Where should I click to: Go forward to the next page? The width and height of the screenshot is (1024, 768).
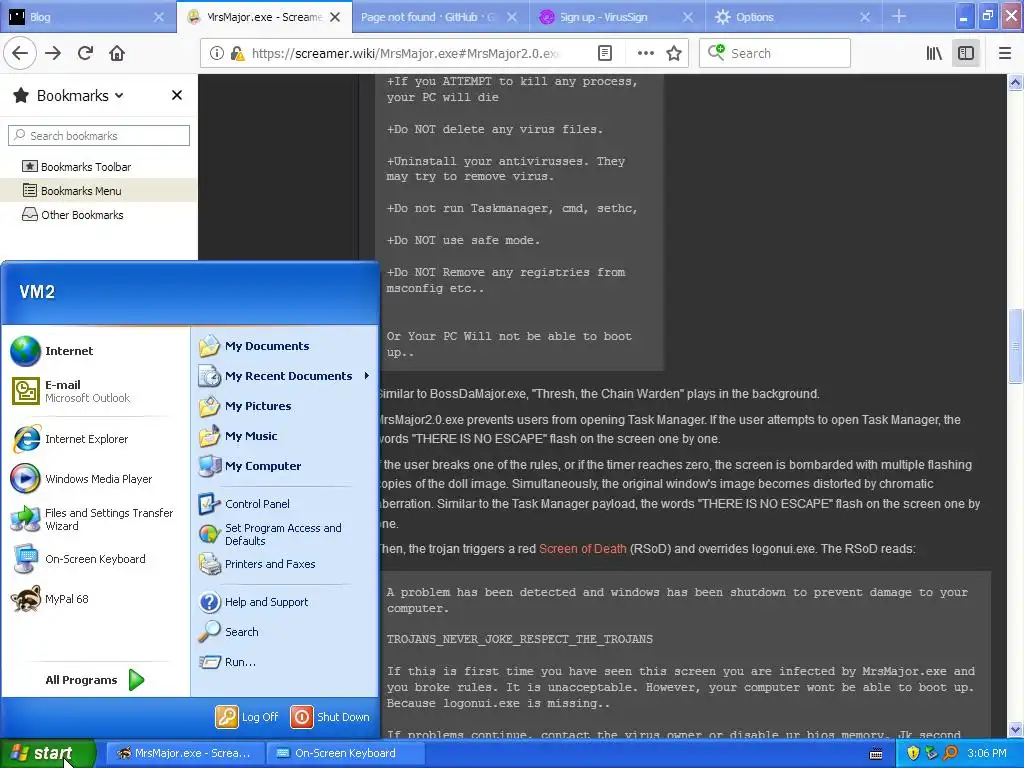[53, 53]
